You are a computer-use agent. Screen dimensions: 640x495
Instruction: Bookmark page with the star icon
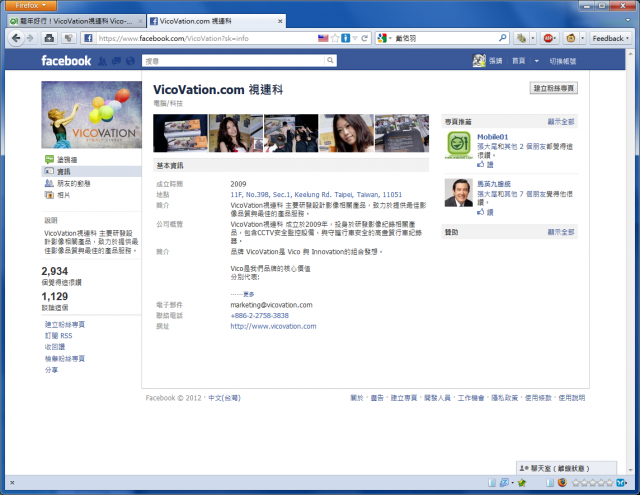point(335,38)
